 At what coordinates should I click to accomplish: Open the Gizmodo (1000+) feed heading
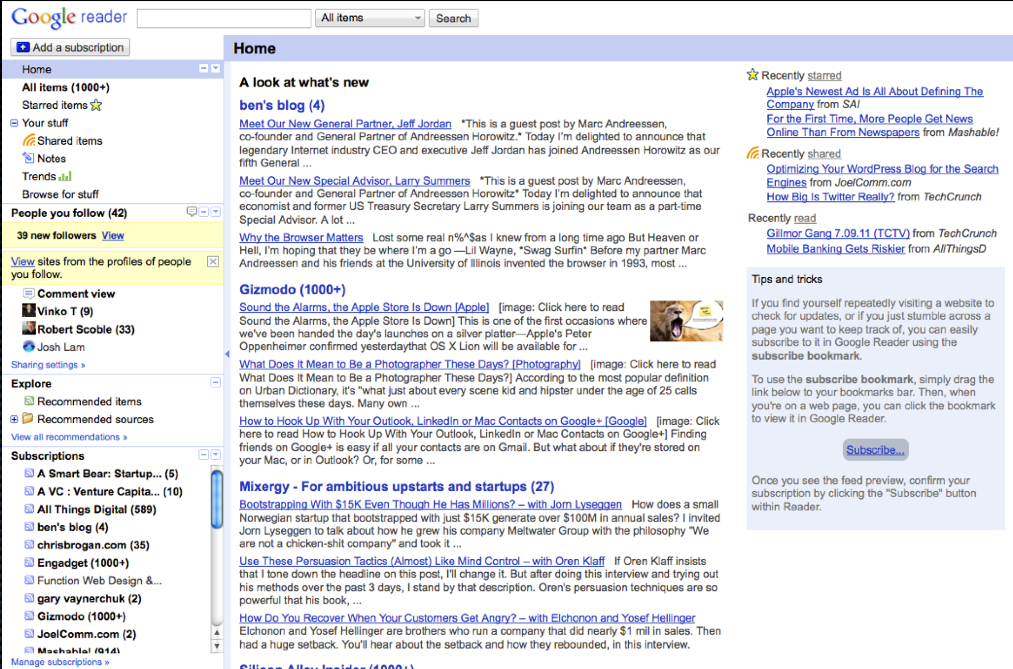click(293, 290)
